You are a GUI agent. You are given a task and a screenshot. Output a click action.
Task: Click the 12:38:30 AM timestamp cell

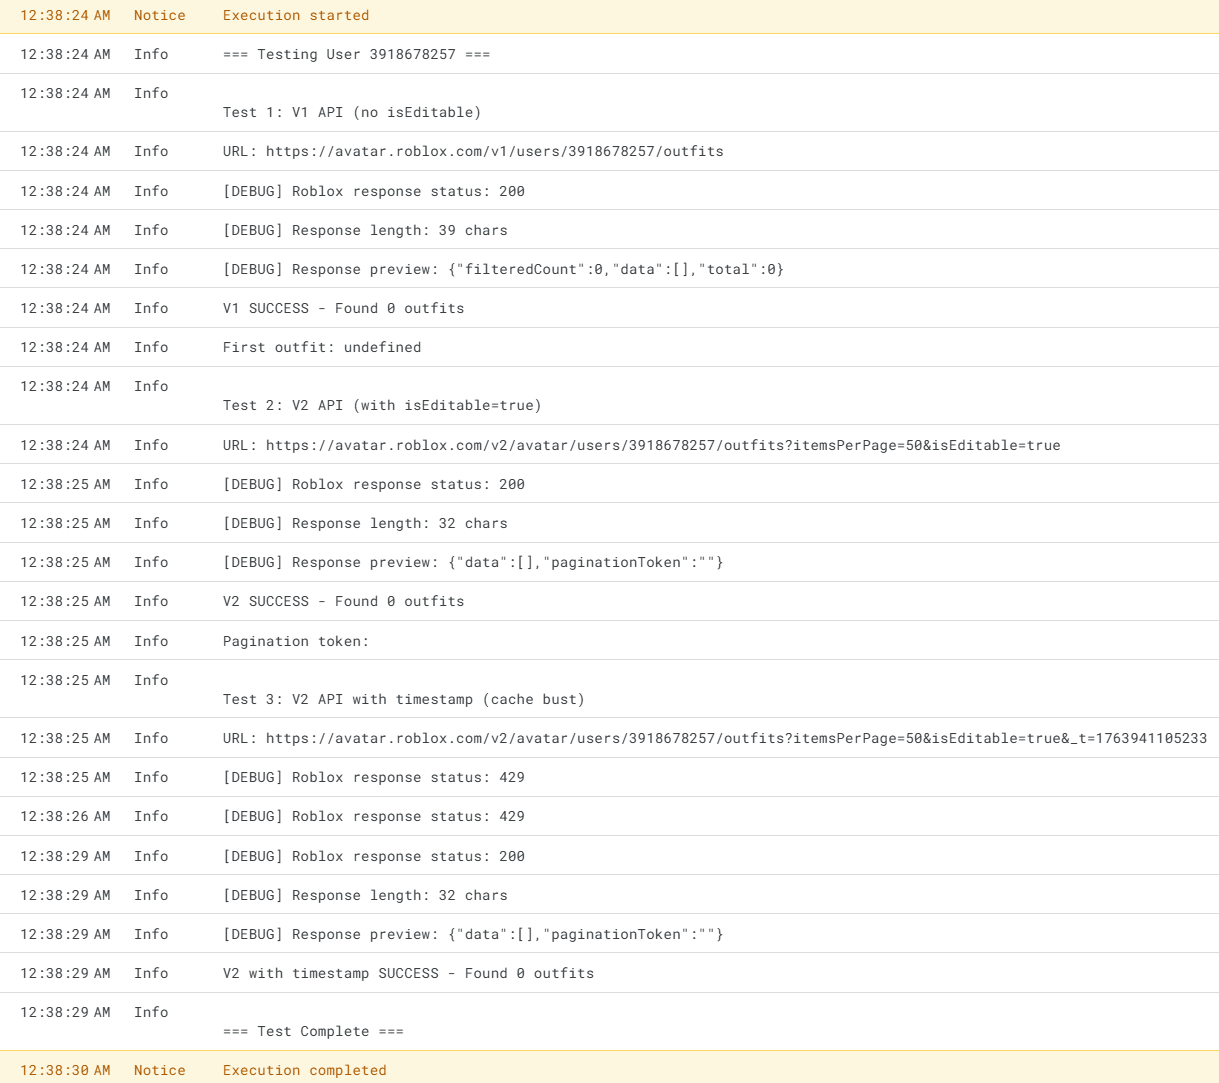[66, 1070]
